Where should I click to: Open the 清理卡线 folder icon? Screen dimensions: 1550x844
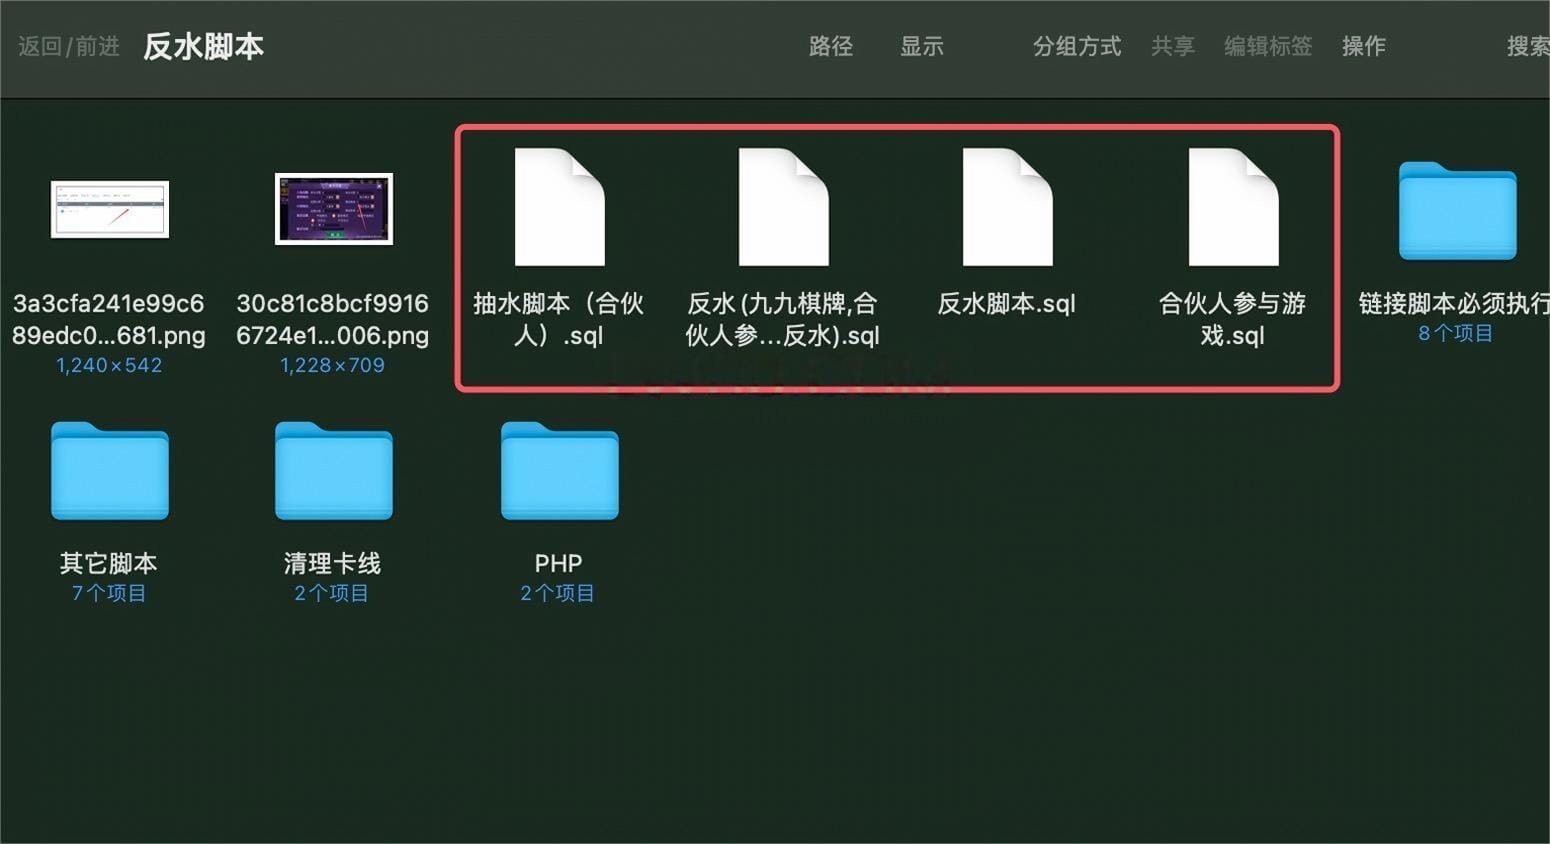[x=333, y=471]
